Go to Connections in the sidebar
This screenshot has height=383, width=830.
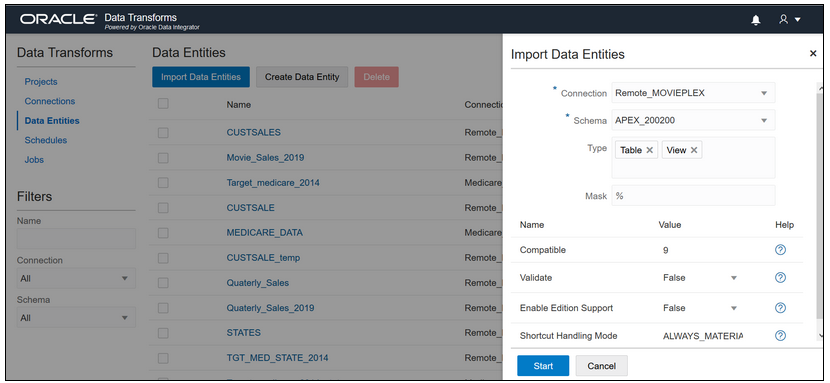50,101
